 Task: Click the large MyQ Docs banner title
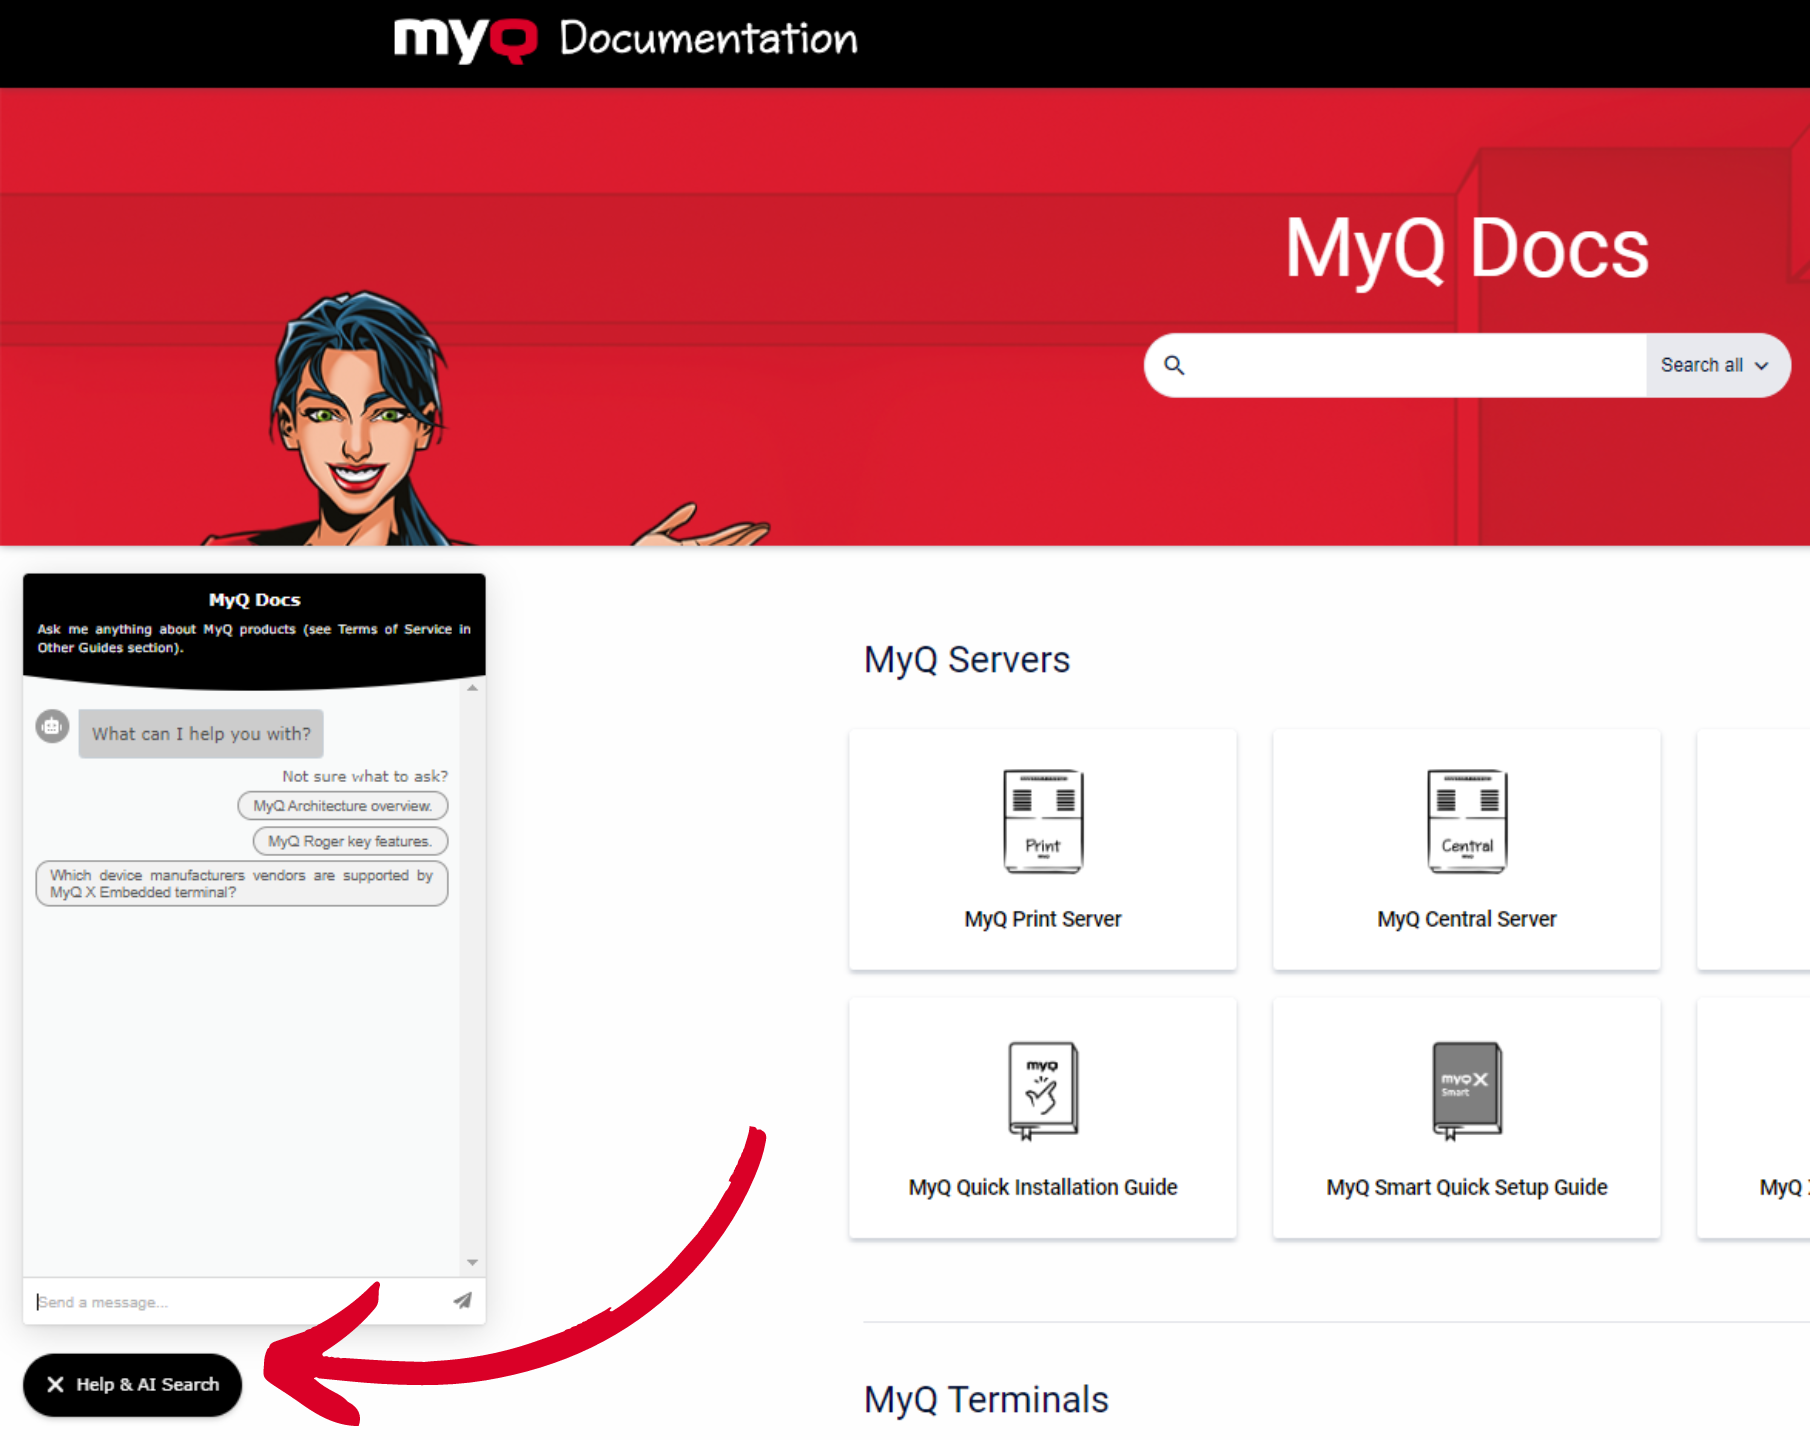[x=1467, y=249]
